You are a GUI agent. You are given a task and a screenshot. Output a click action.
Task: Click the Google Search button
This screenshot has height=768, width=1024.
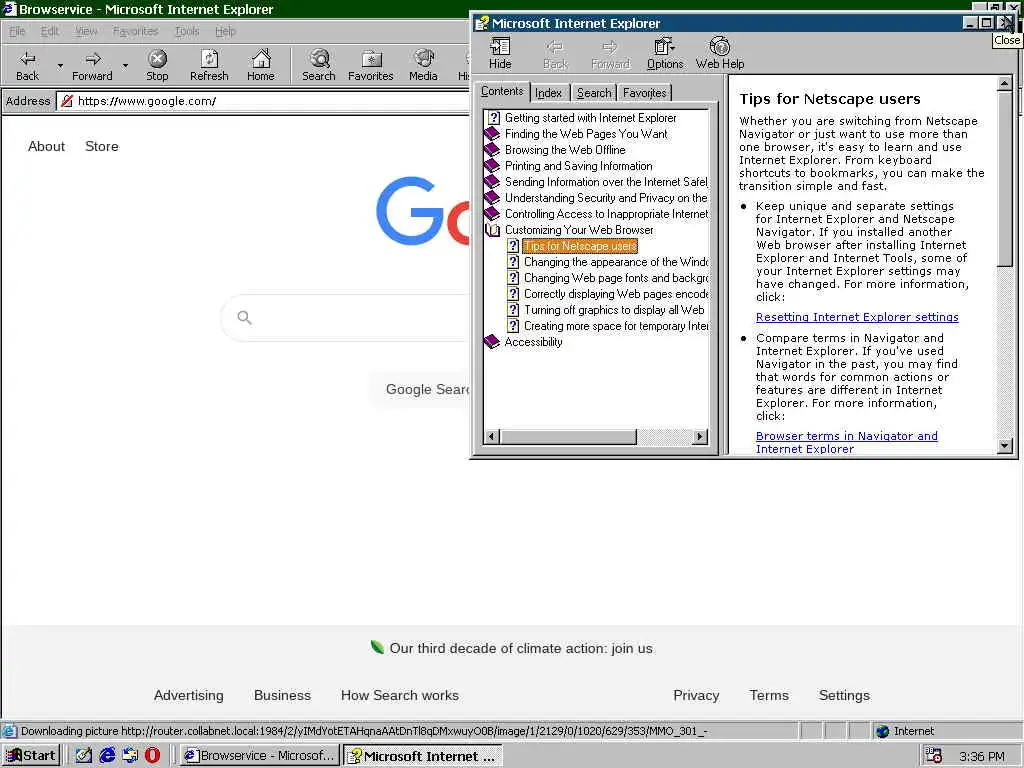click(421, 390)
